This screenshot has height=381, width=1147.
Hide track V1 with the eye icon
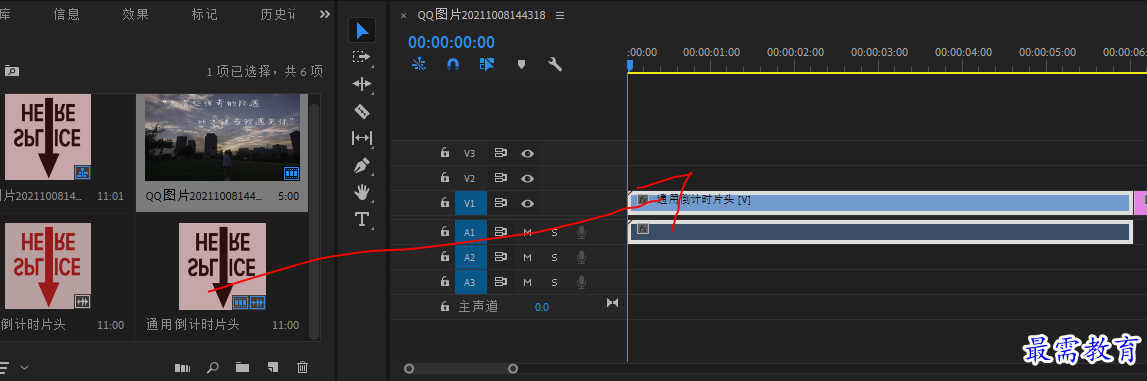(x=527, y=203)
